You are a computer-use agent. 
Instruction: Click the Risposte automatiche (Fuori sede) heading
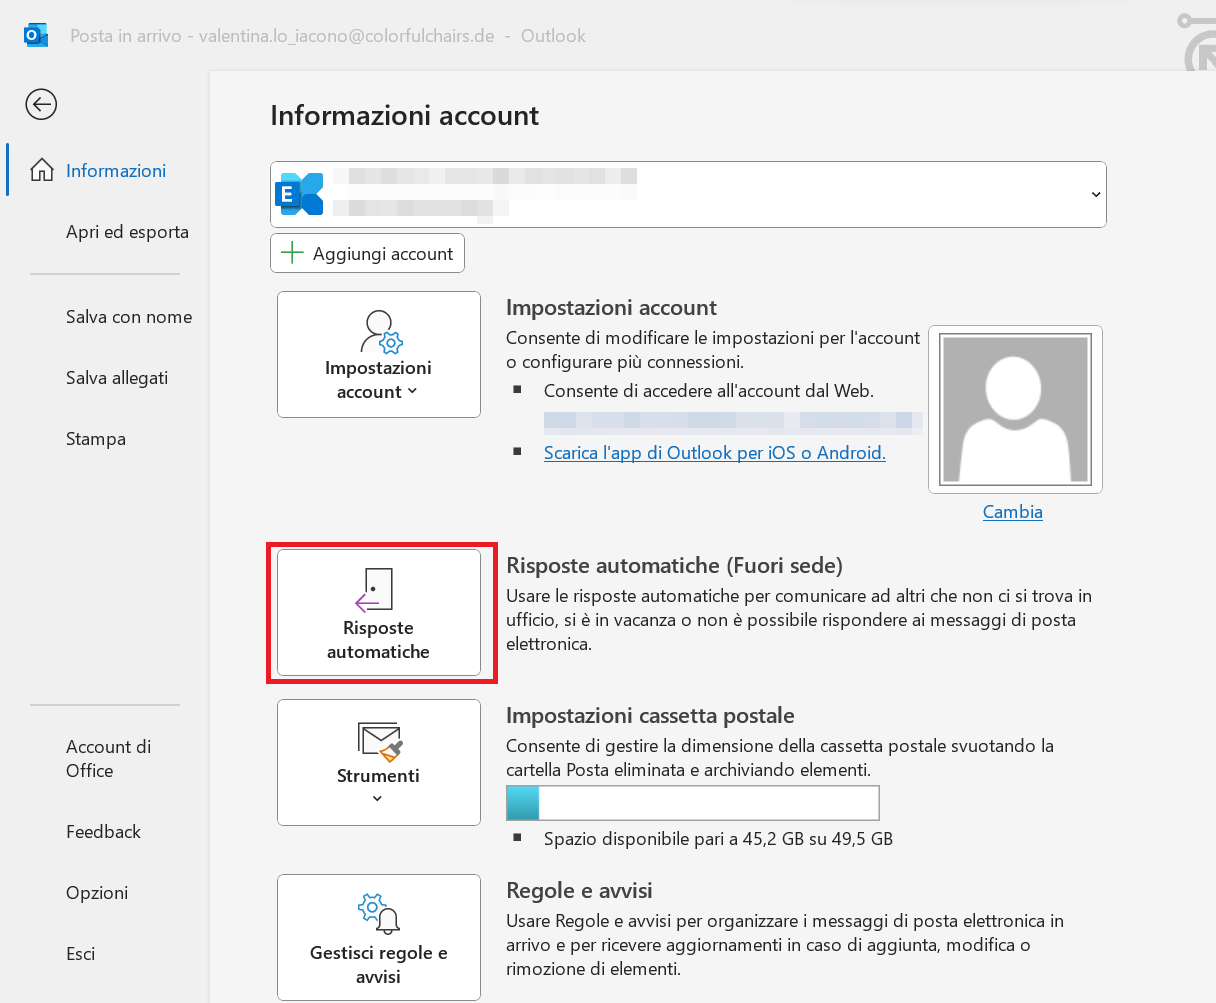675,566
